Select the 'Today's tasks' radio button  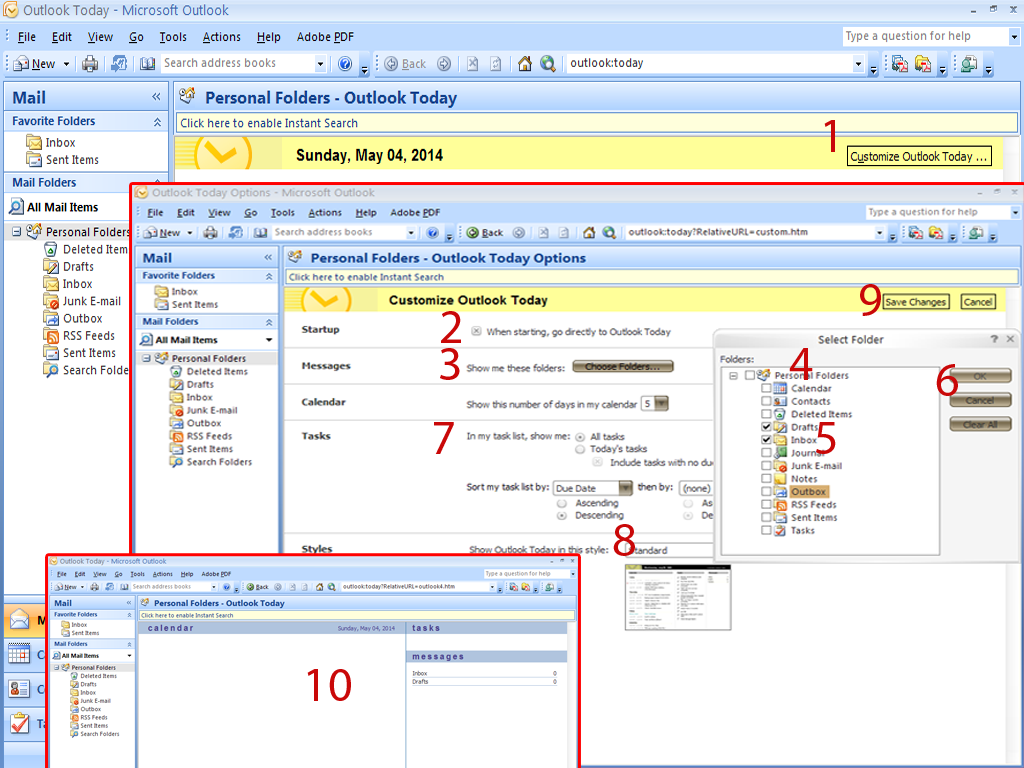pos(580,448)
